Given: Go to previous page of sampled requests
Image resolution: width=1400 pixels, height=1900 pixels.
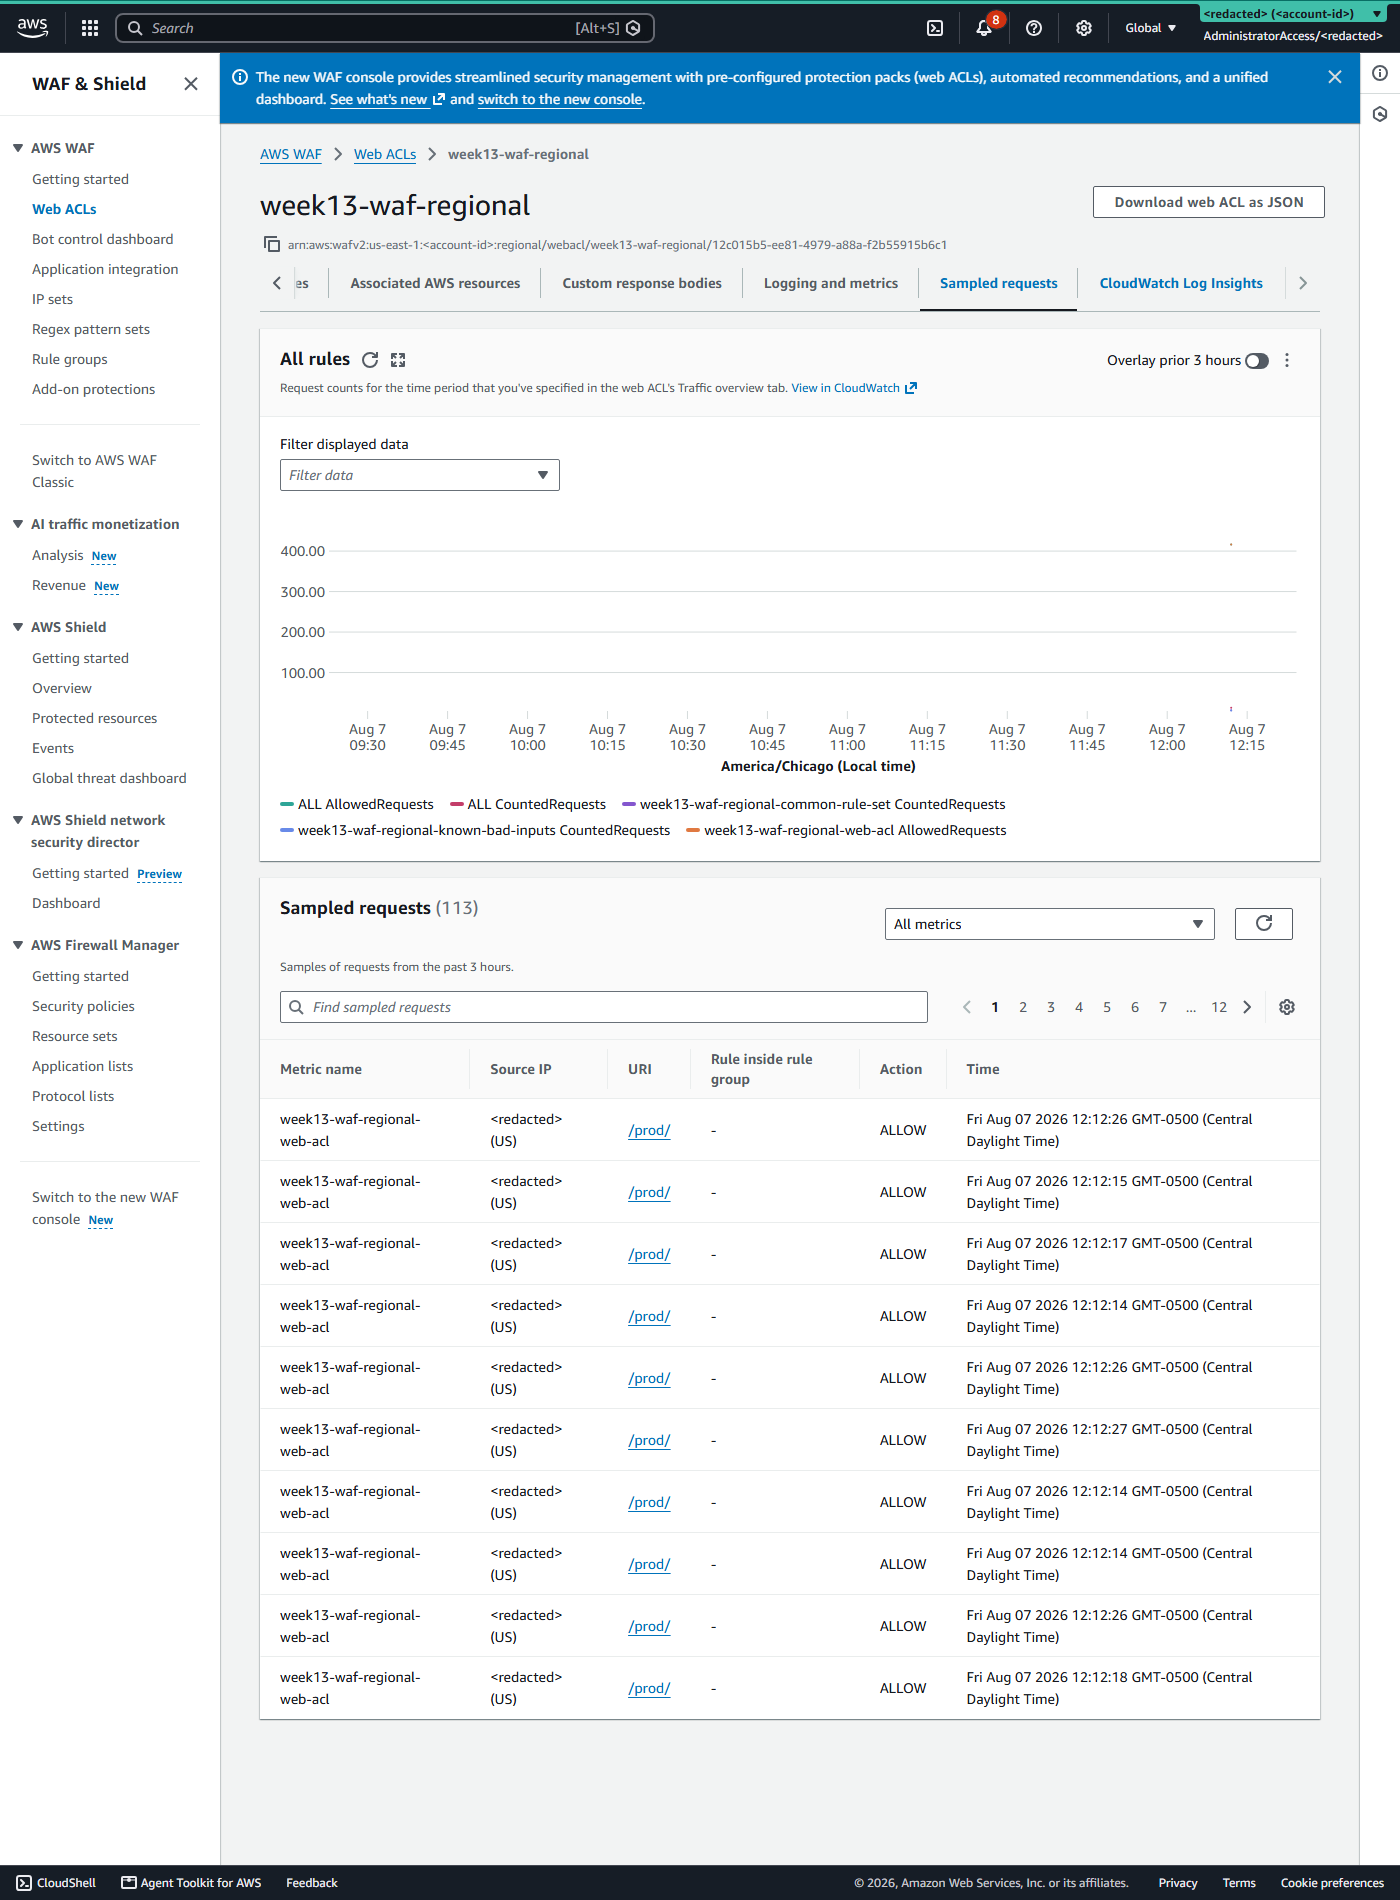Looking at the screenshot, I should point(967,1007).
